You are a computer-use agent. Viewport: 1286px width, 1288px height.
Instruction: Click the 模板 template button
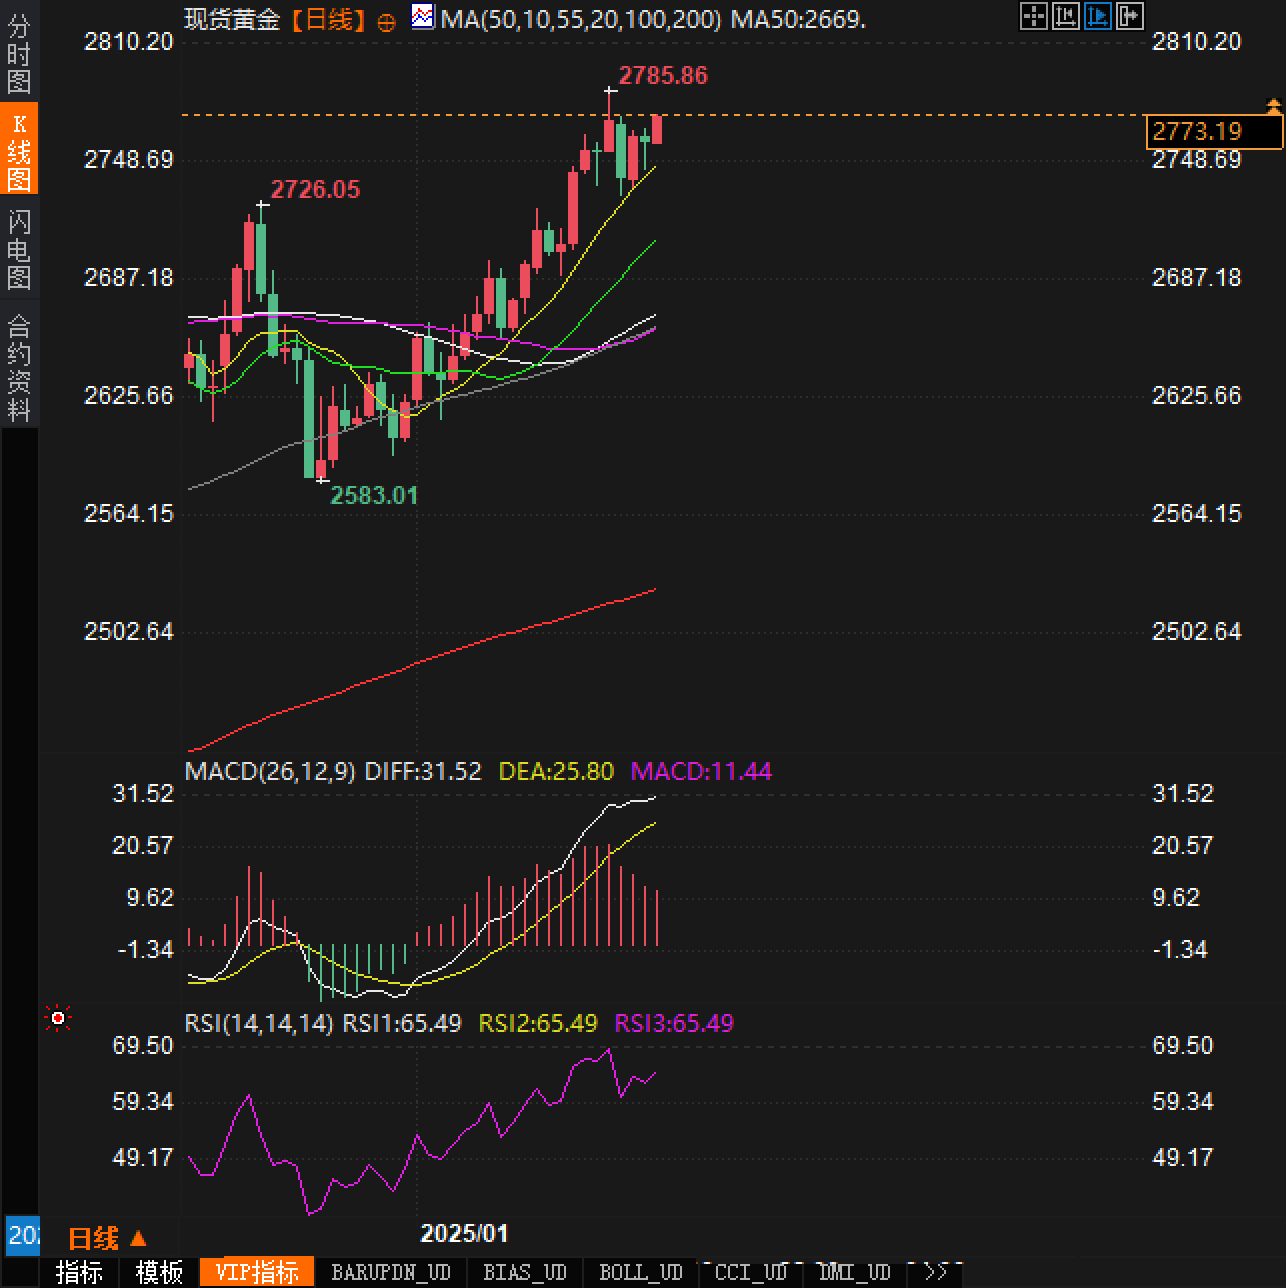point(159,1272)
